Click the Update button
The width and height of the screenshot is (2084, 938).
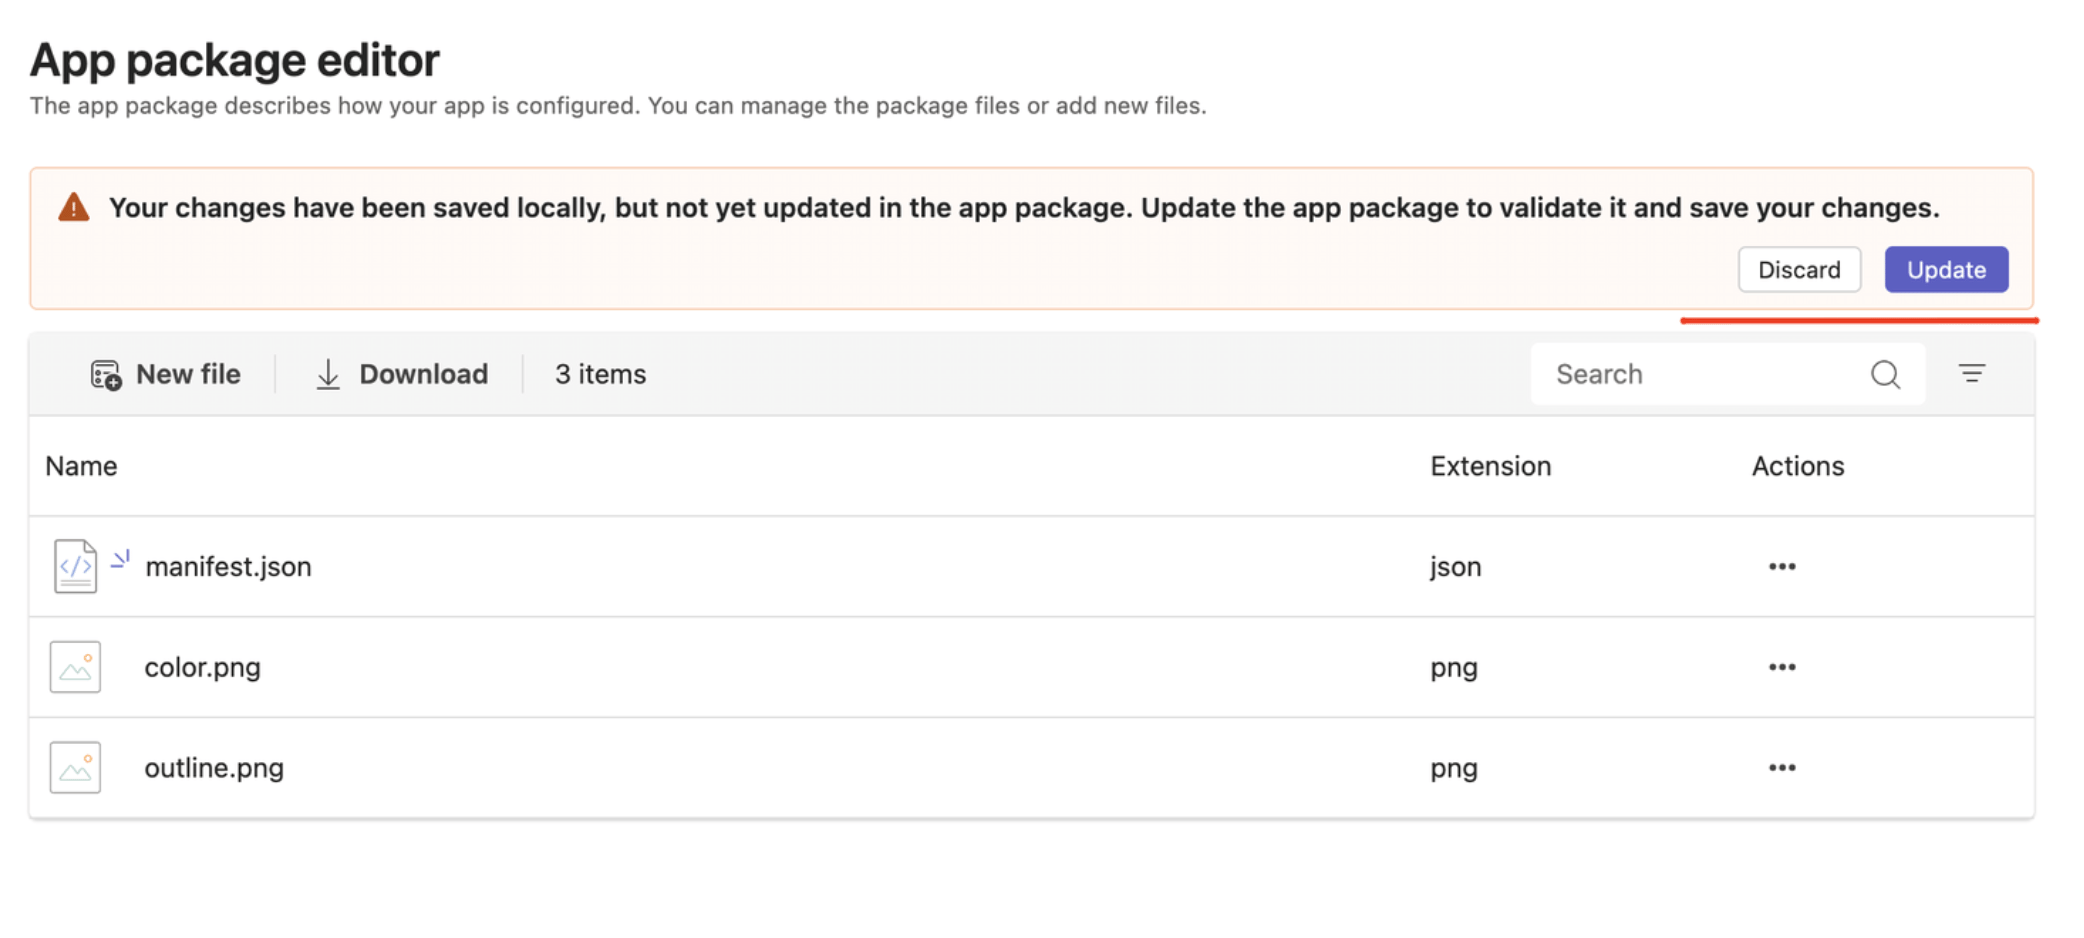pos(1946,270)
